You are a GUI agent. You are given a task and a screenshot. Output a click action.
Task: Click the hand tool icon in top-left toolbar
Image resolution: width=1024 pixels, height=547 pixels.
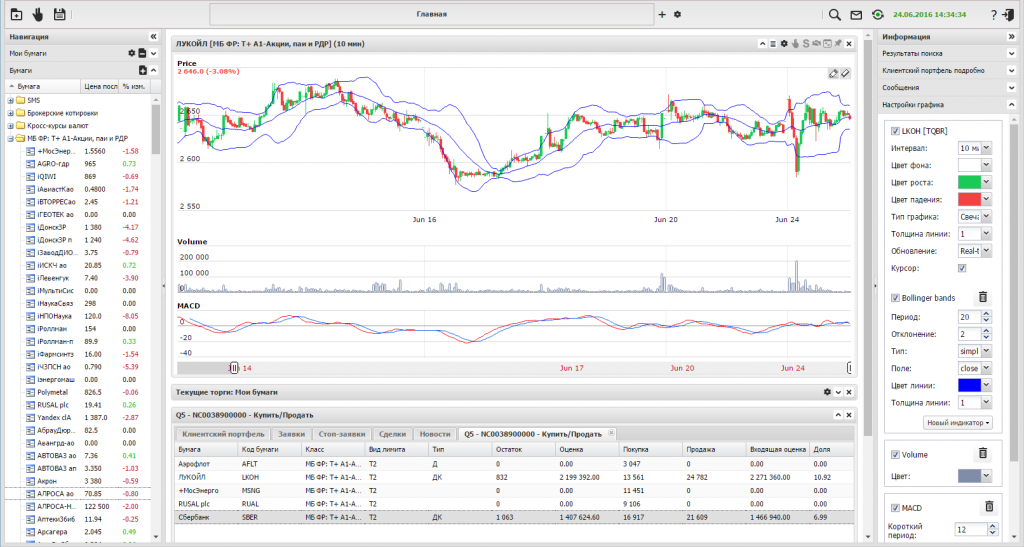38,15
